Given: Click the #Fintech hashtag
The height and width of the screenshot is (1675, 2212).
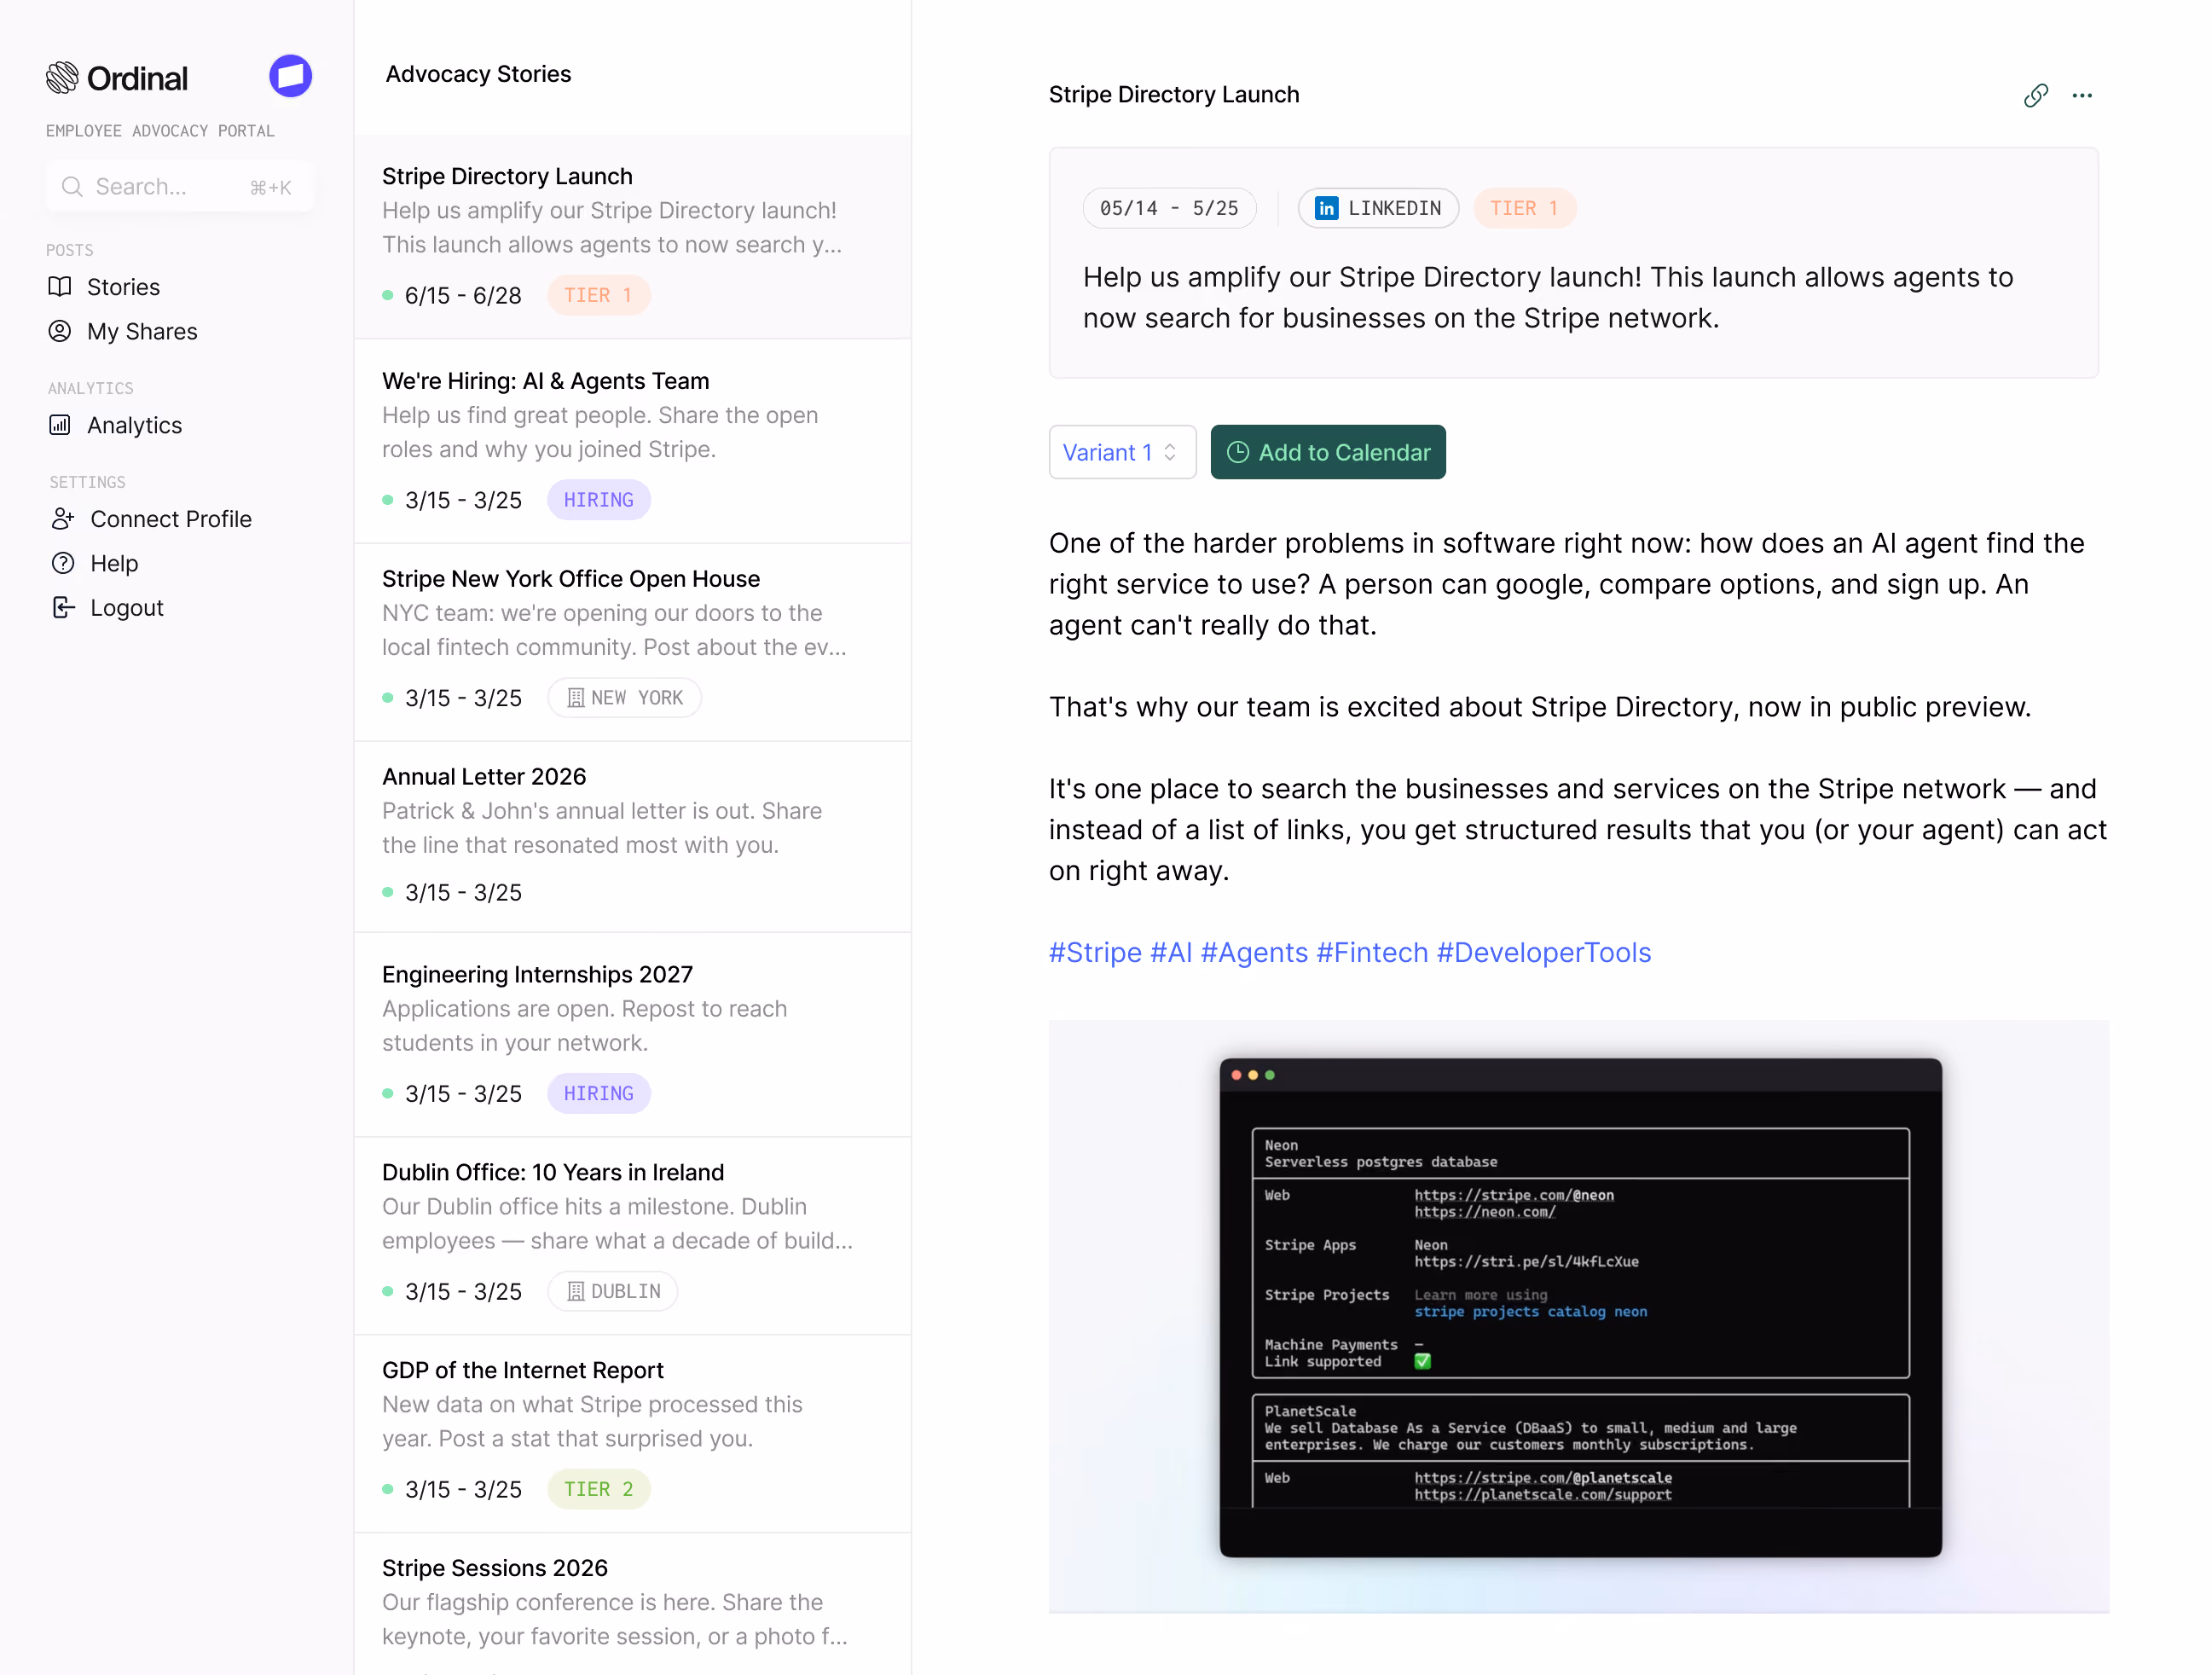Looking at the screenshot, I should point(1372,952).
